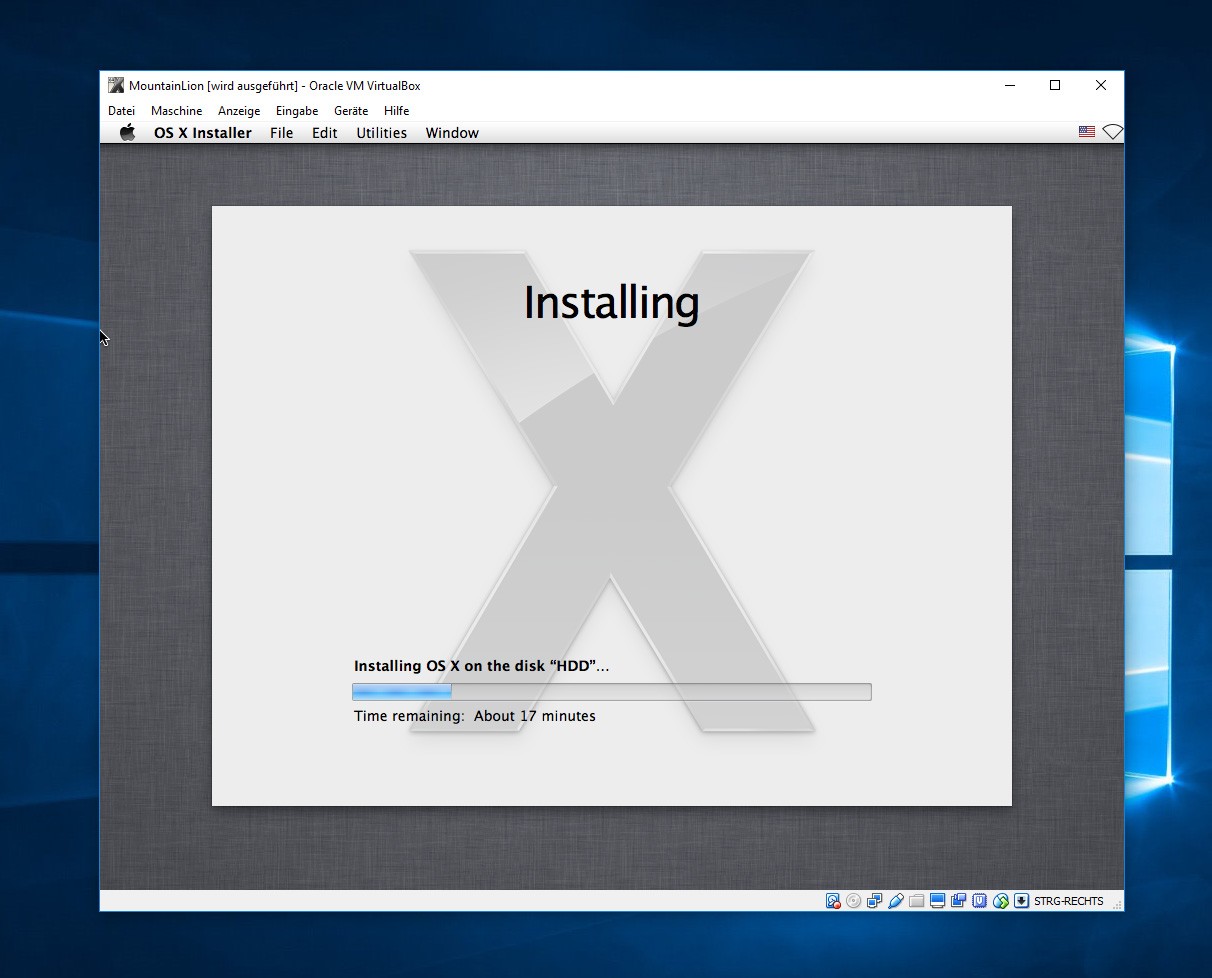Click the CPU virtualization chip status icon

(x=980, y=901)
